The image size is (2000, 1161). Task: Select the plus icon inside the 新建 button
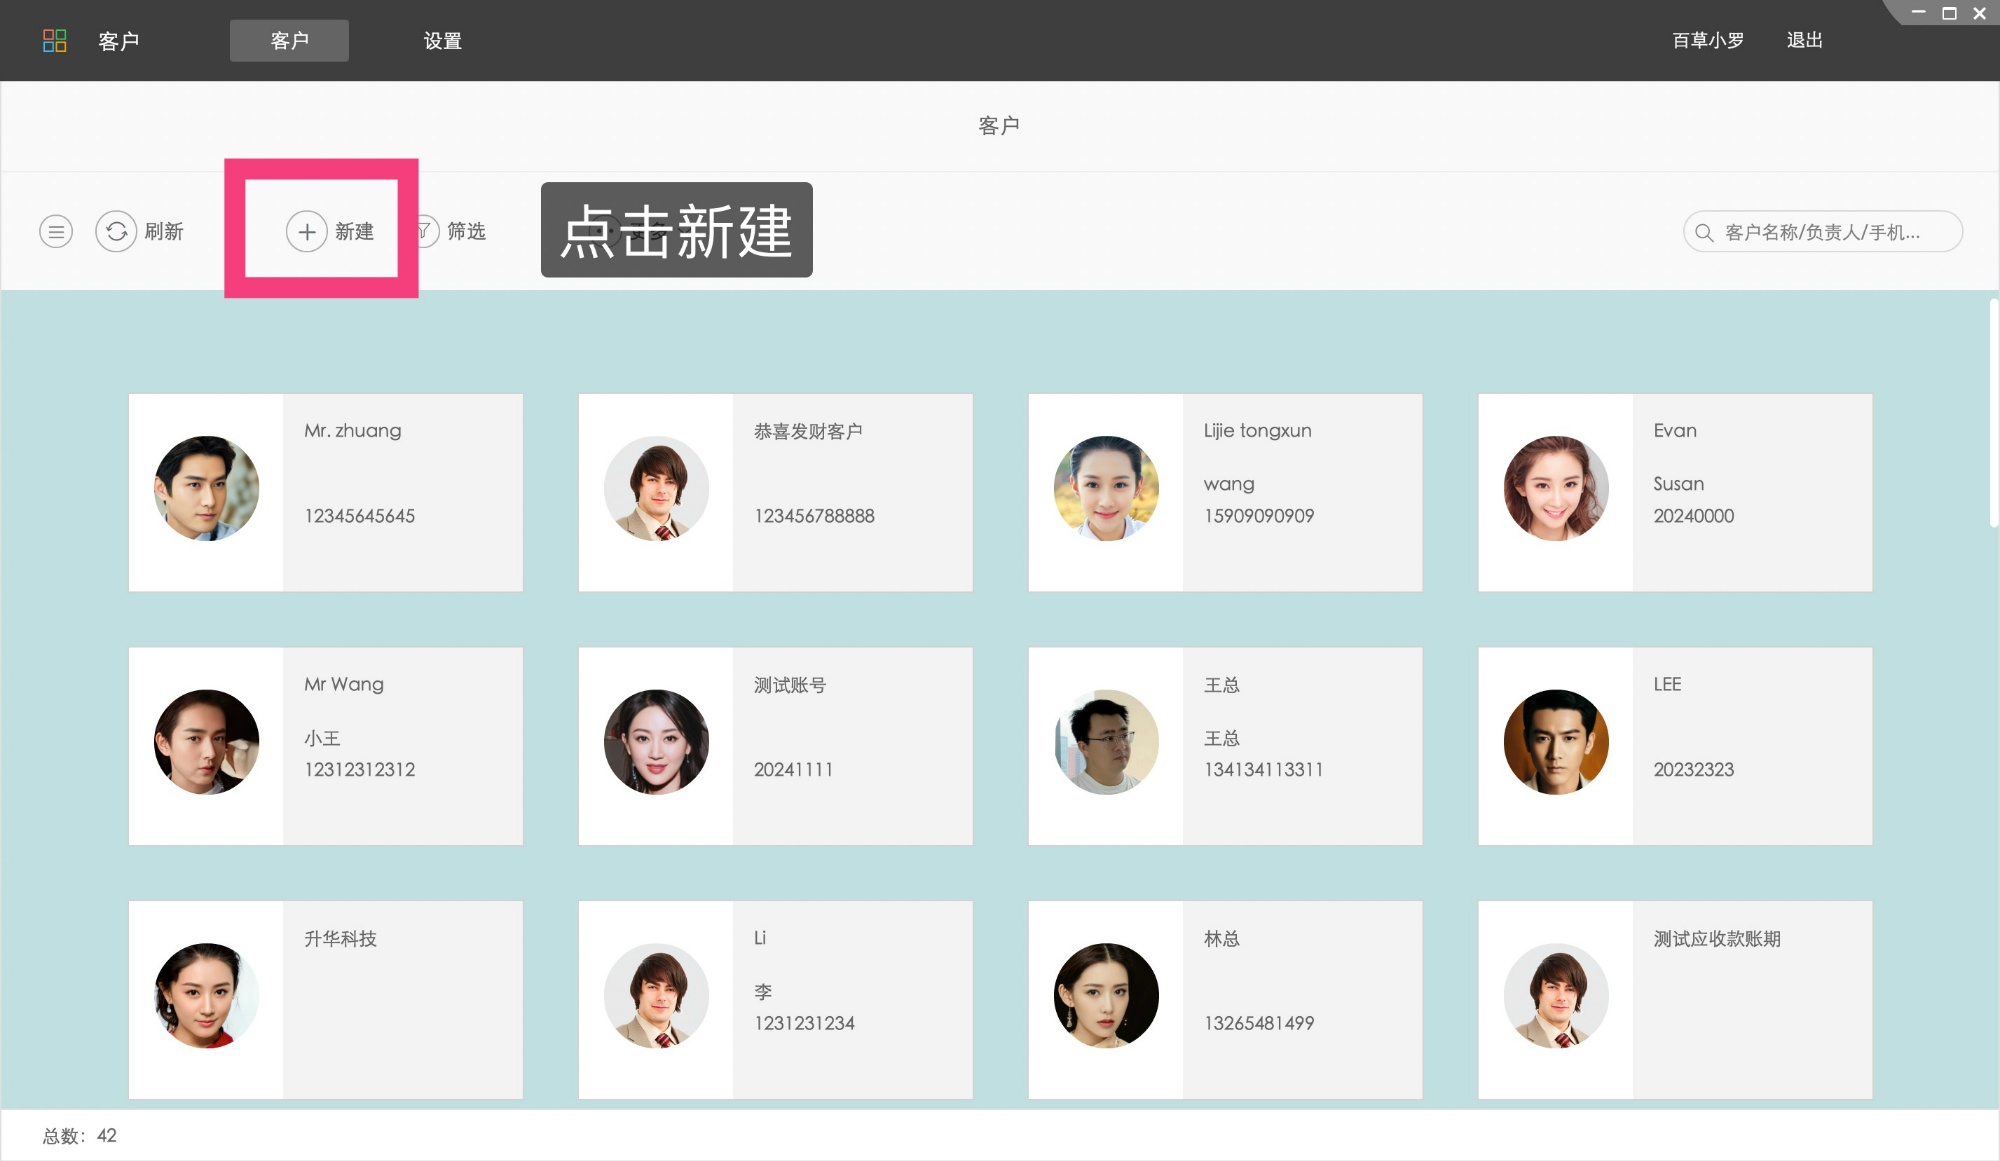307,231
